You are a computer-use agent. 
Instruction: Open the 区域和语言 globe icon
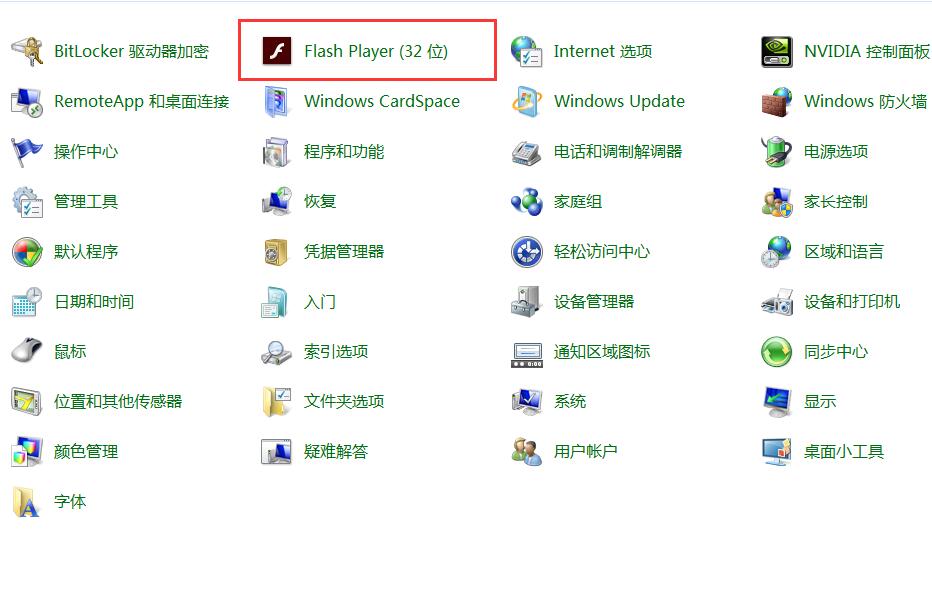pos(777,252)
